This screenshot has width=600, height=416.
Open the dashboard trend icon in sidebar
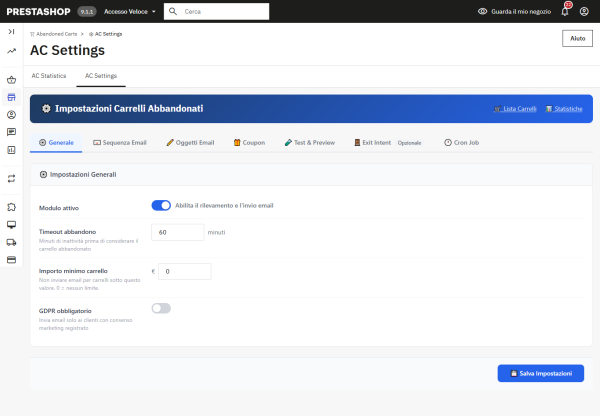click(11, 51)
